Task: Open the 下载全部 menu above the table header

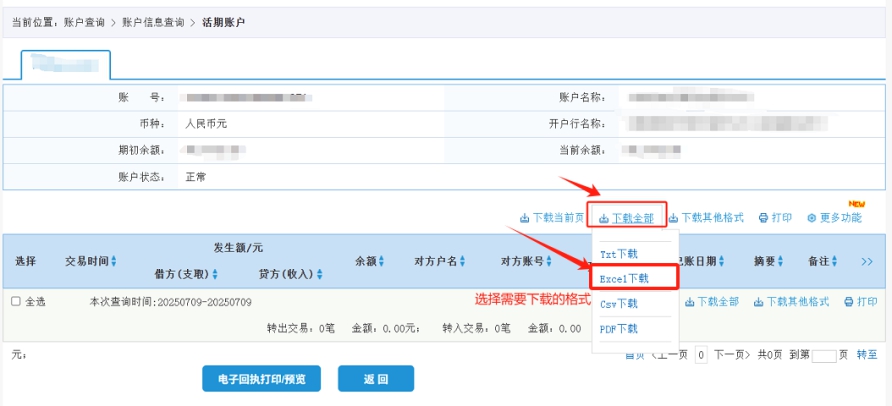Action: coord(626,218)
